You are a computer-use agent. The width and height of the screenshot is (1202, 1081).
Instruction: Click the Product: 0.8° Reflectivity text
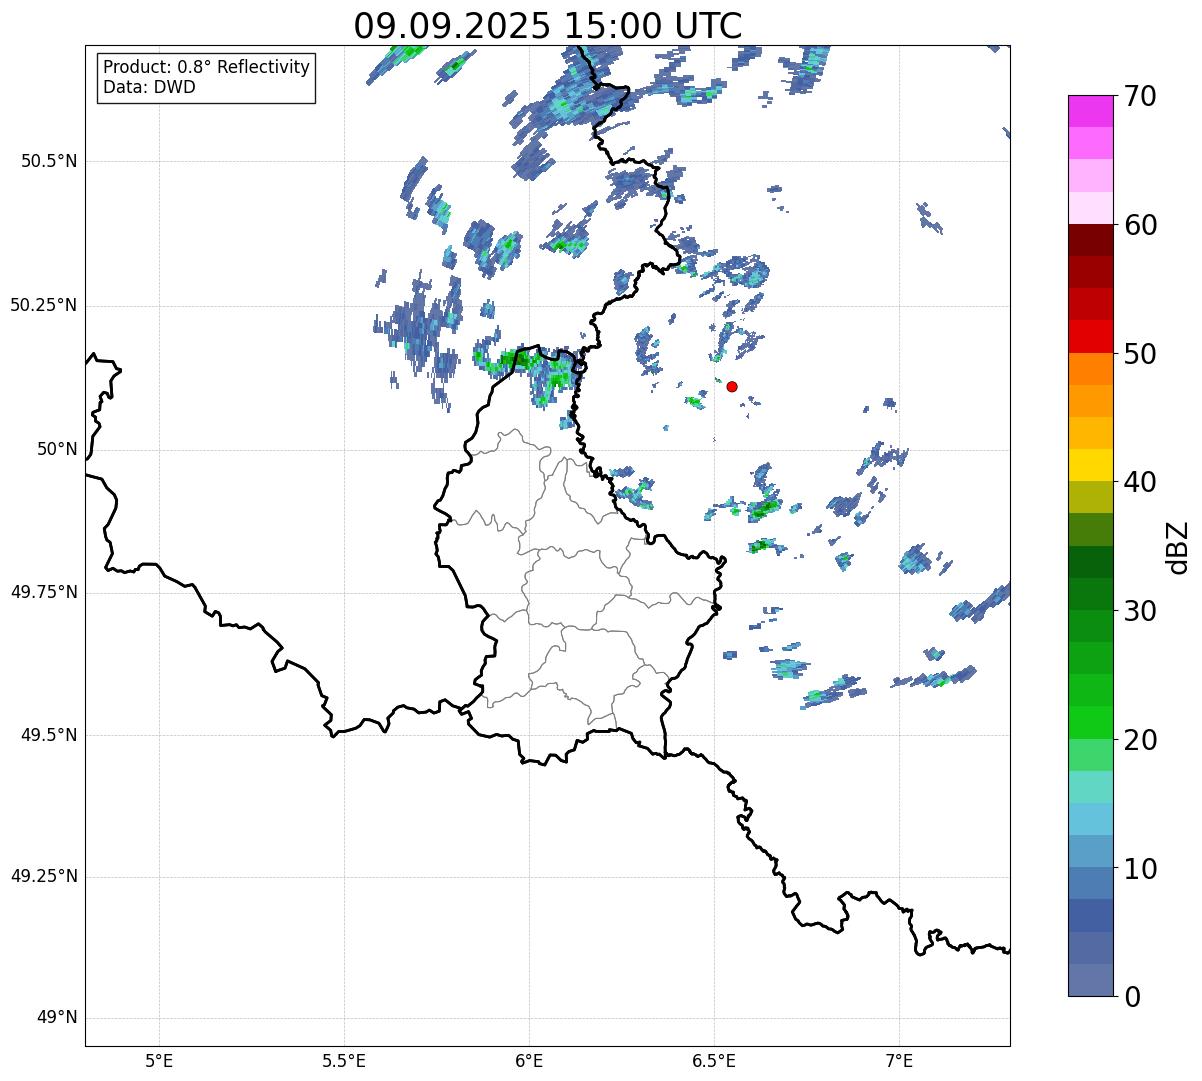pyautogui.click(x=206, y=67)
